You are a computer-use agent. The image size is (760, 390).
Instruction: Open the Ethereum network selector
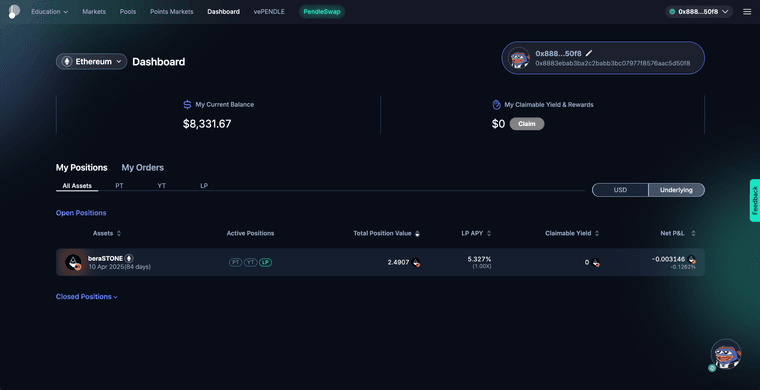coord(92,62)
